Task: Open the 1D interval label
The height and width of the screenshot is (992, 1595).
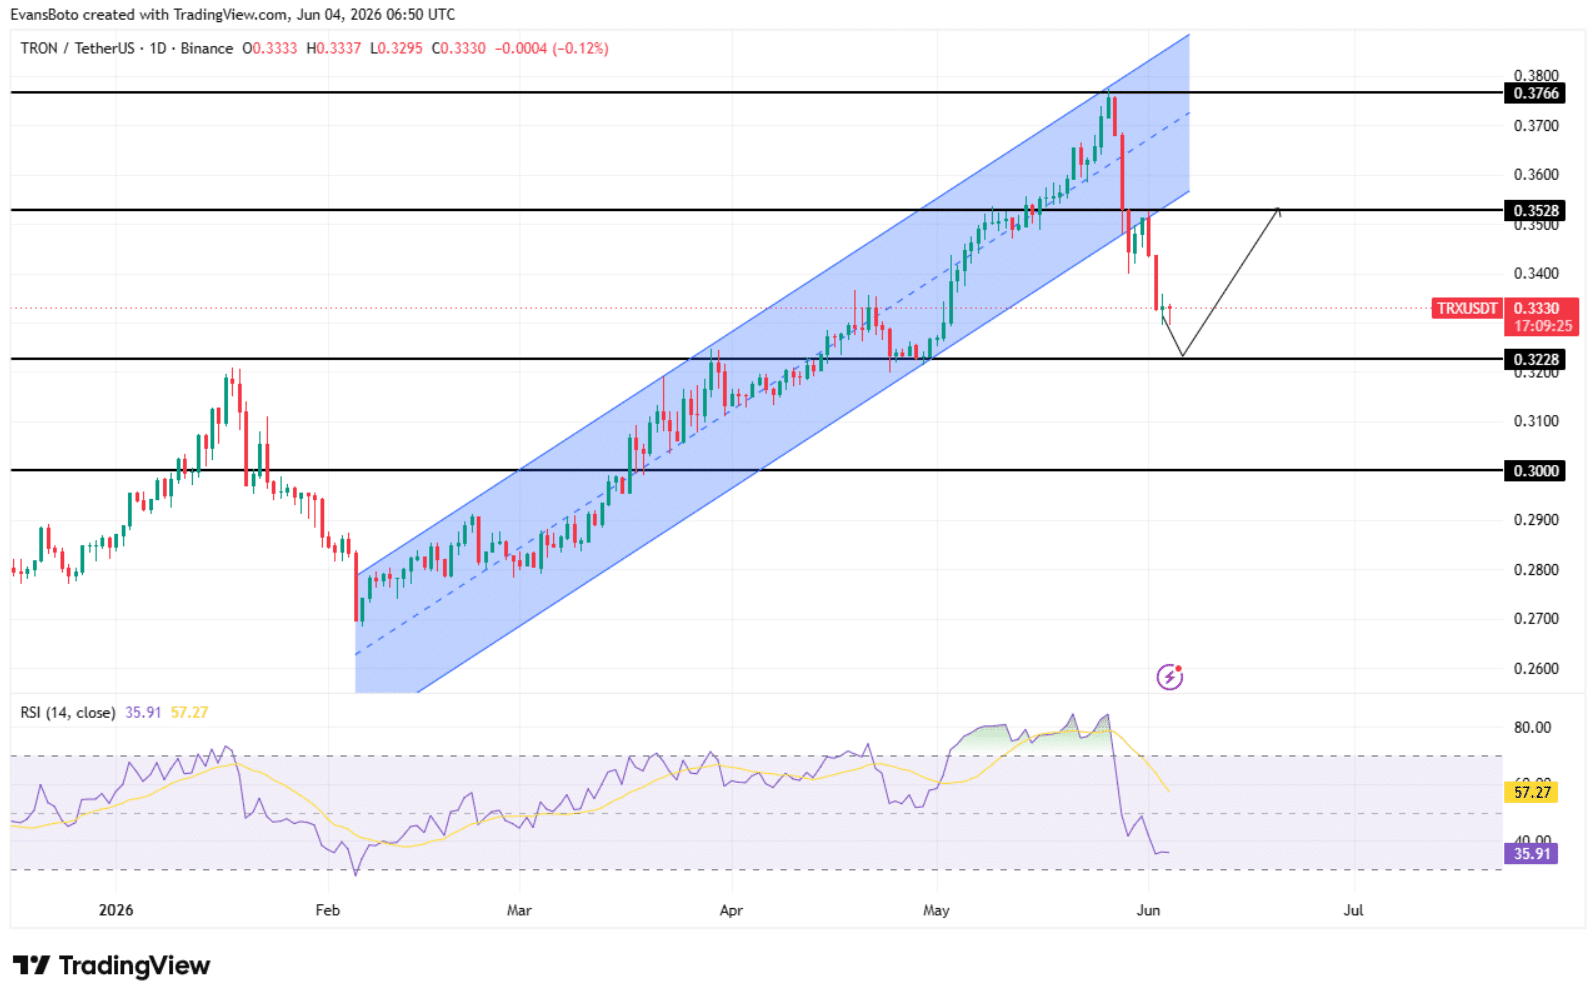Action: click(x=158, y=48)
